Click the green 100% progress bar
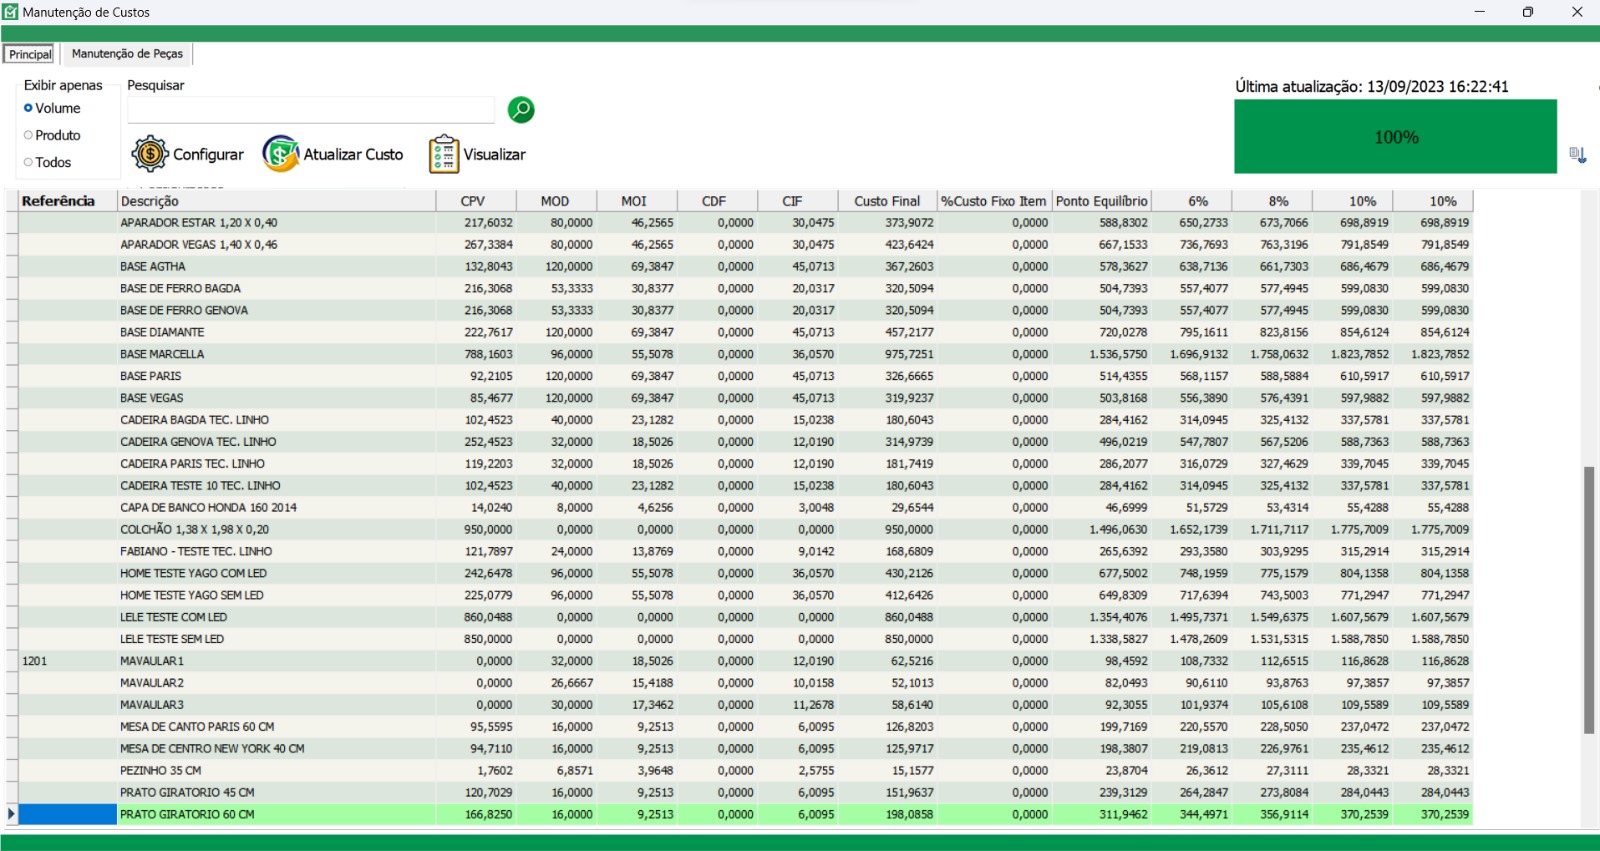 pyautogui.click(x=1395, y=137)
